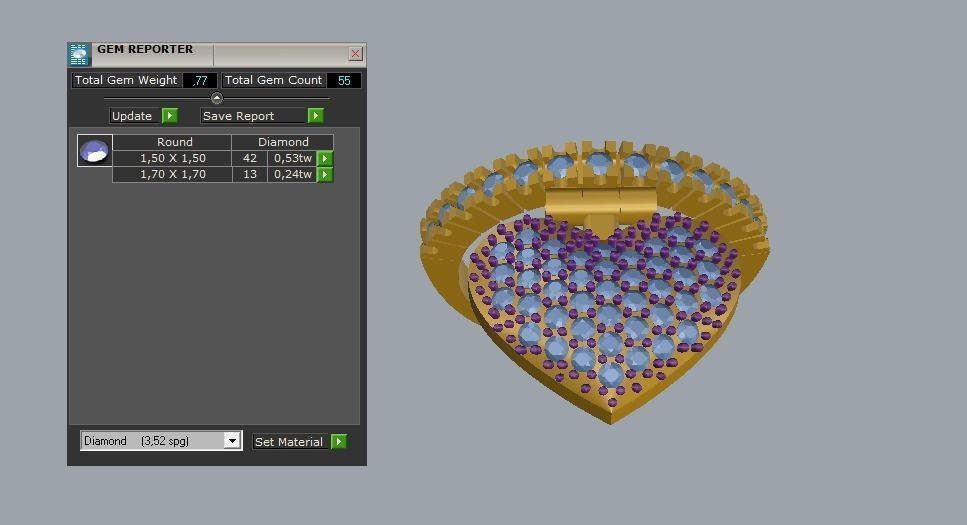Click the Total Gem Count value 55

point(344,80)
